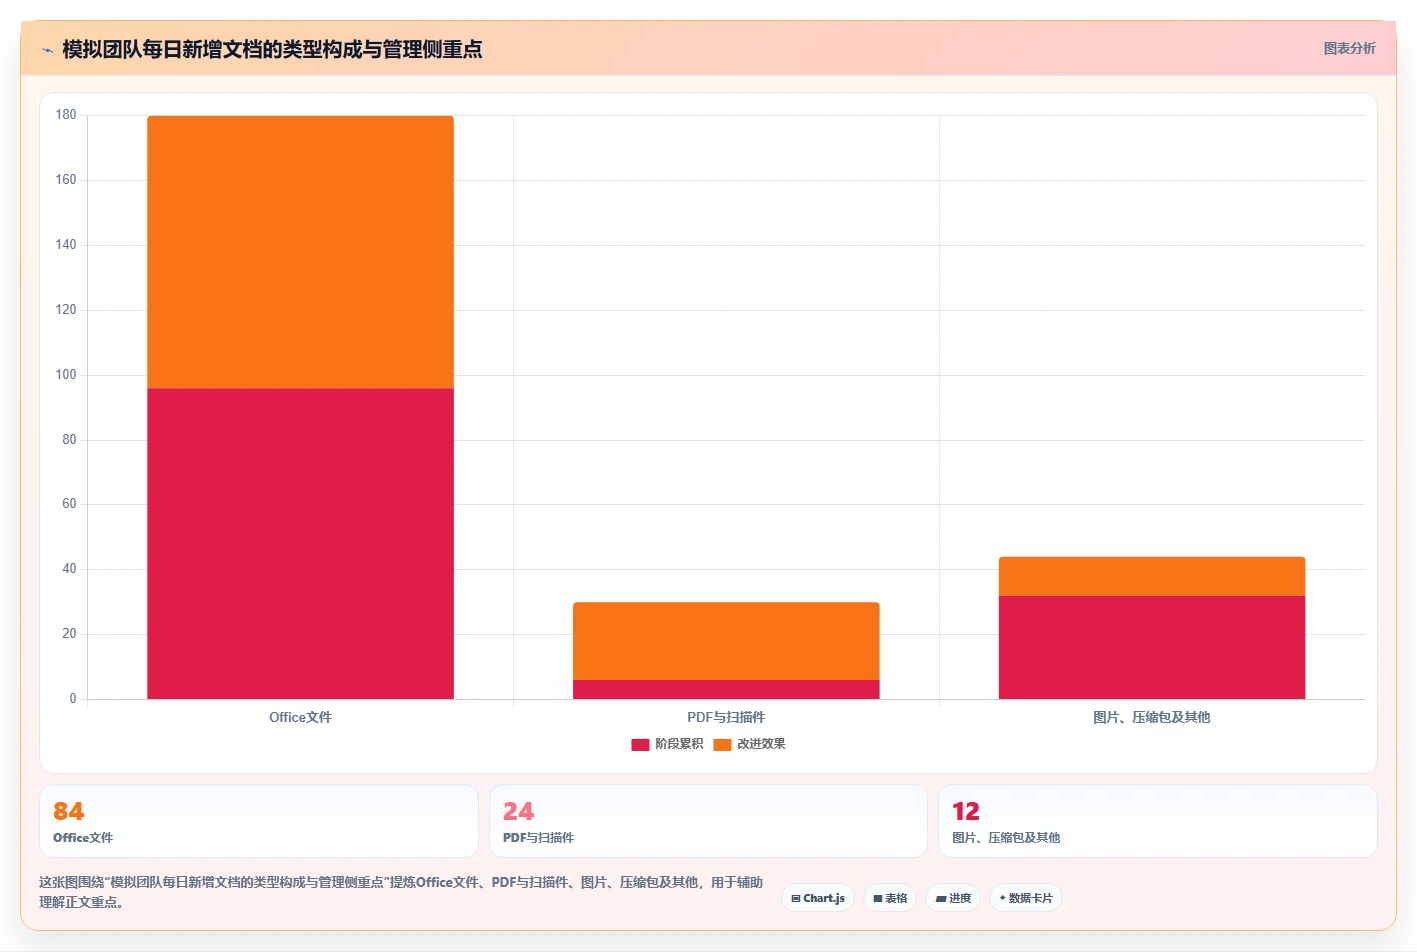Click the y-axis tick label 60
Image resolution: width=1417 pixels, height=952 pixels.
69,504
